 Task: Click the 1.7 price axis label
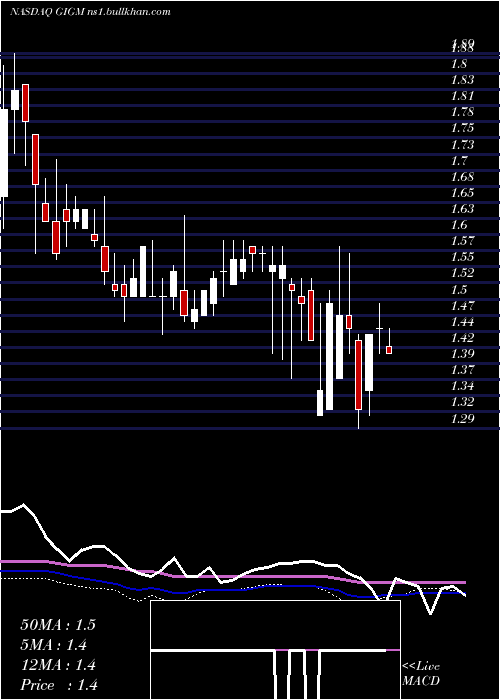460,161
